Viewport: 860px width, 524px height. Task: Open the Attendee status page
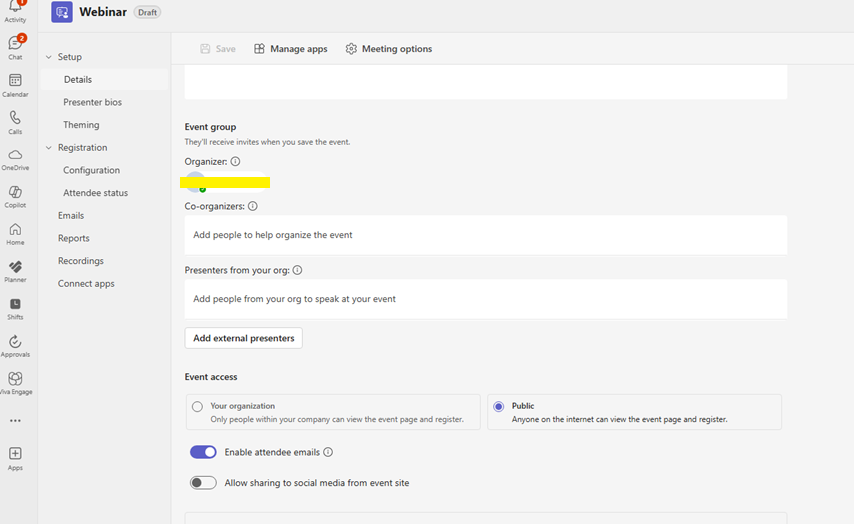tap(95, 193)
